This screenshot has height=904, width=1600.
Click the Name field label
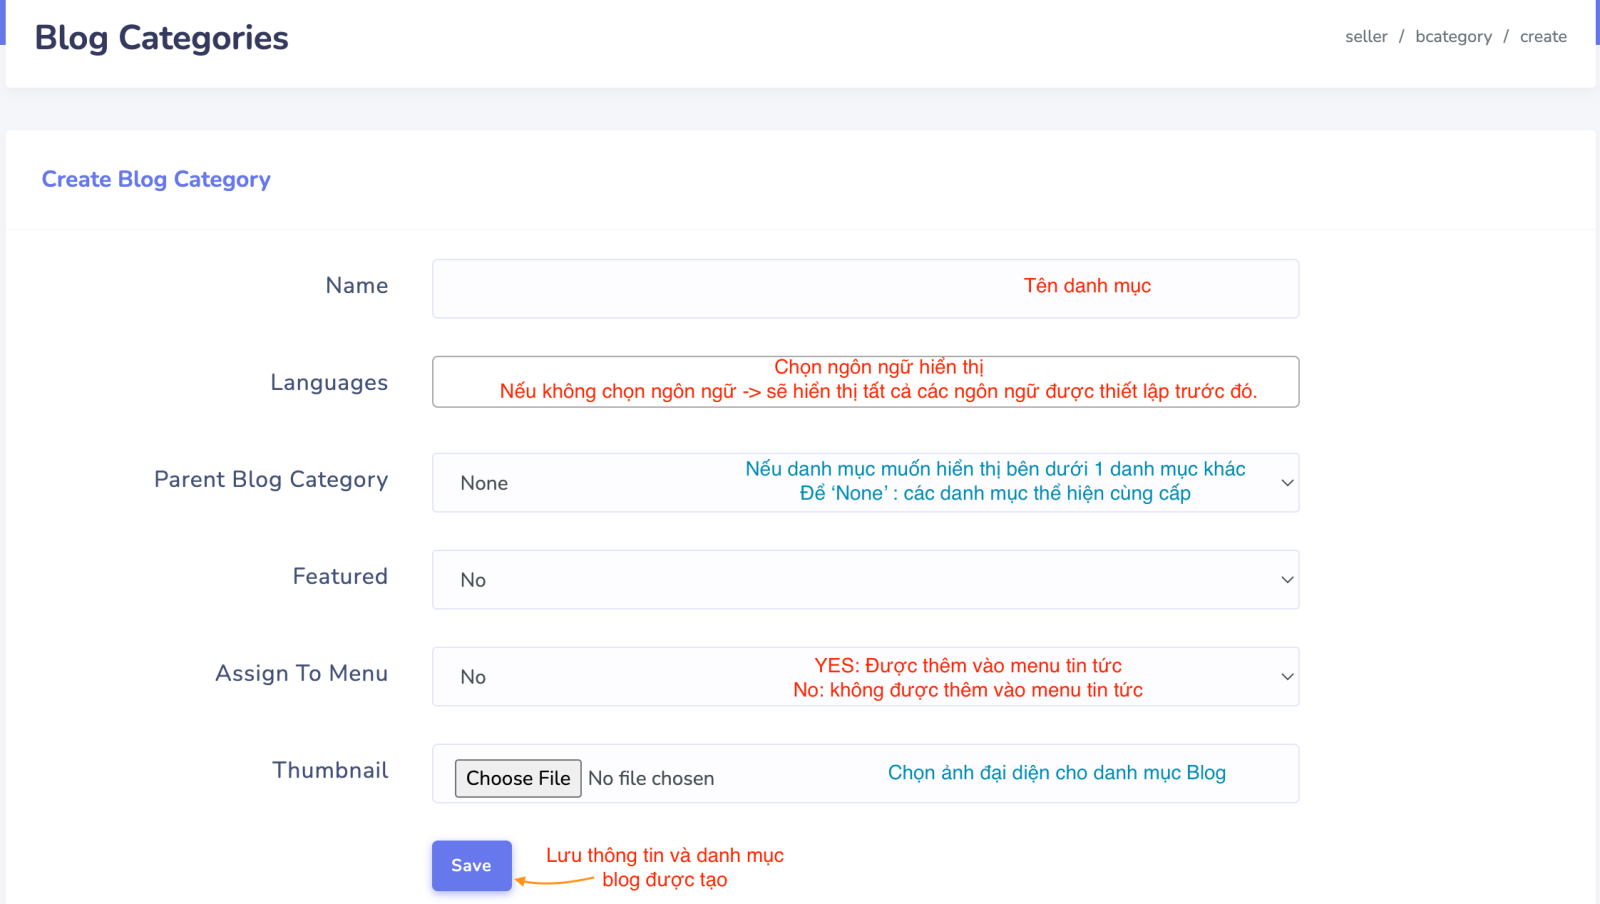point(356,286)
